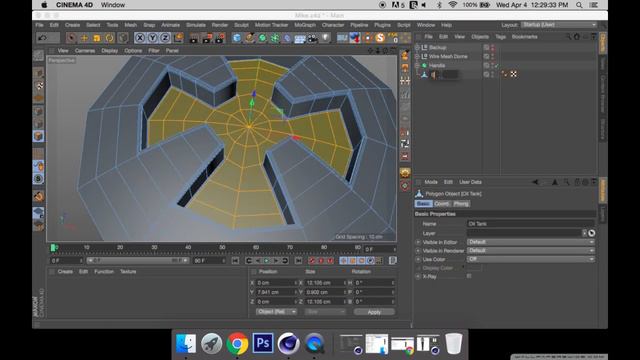Click the Record Active Objects button
640x360 pixels.
(x=312, y=260)
